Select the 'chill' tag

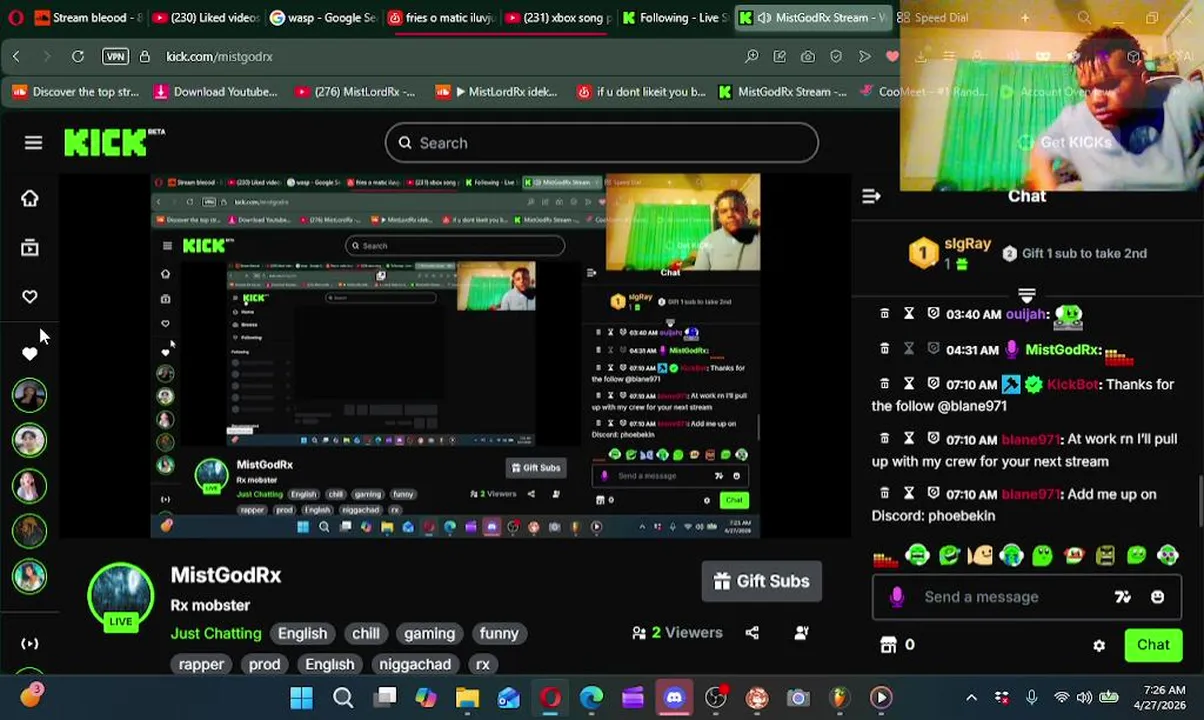coord(365,633)
